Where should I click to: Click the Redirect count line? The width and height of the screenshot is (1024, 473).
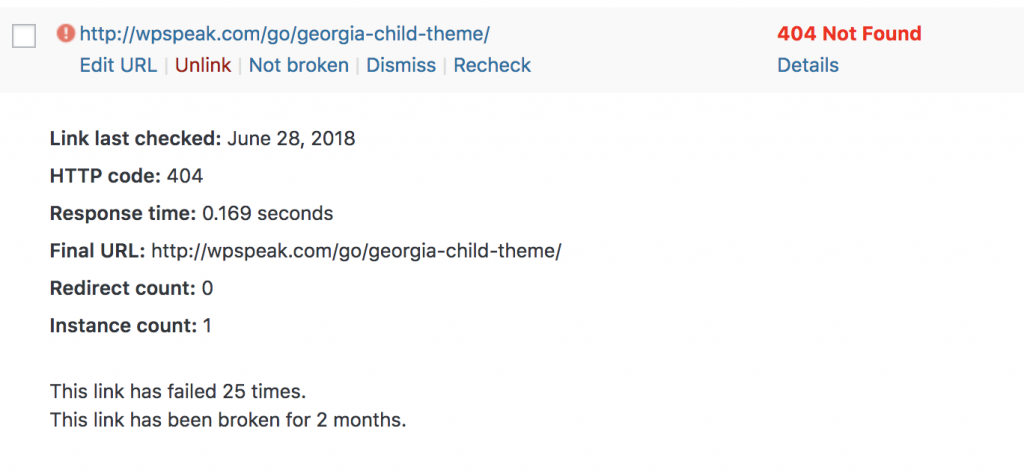(131, 287)
